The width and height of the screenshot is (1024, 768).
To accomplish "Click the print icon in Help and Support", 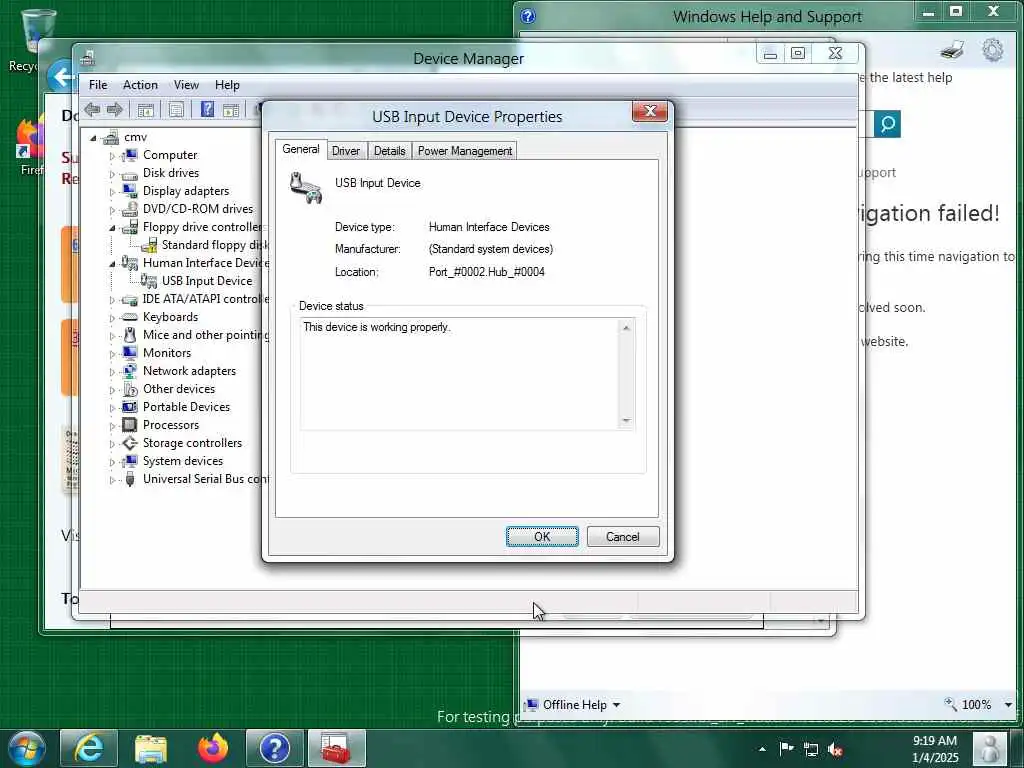I will pos(952,50).
